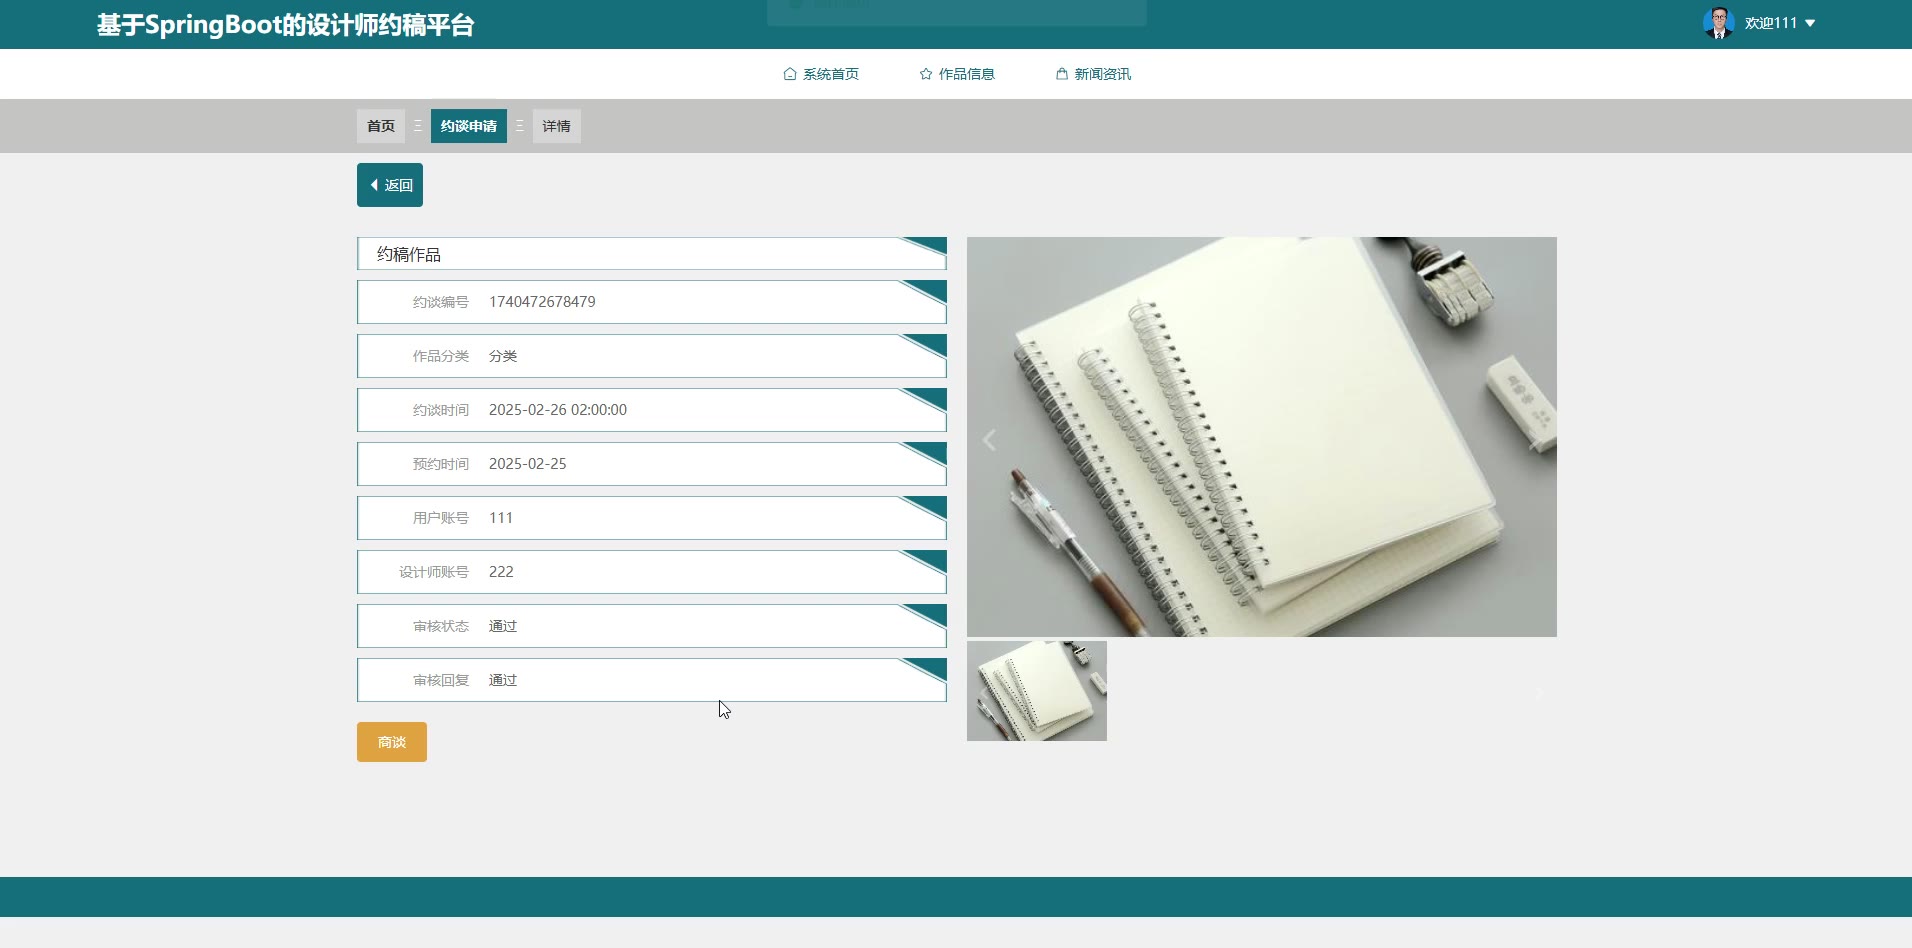This screenshot has width=1912, height=948.
Task: Show the next image using the right carousel arrow
Action: click(x=1534, y=440)
